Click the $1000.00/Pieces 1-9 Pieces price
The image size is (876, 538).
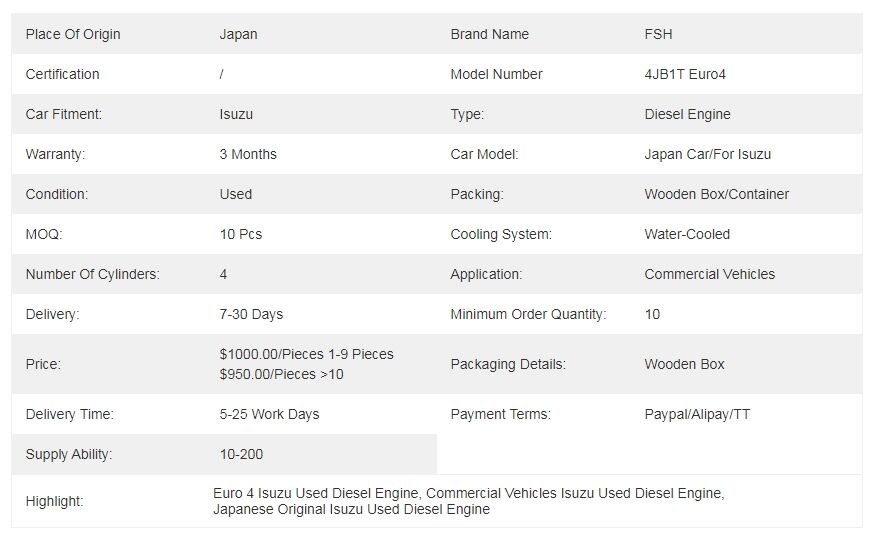(306, 354)
